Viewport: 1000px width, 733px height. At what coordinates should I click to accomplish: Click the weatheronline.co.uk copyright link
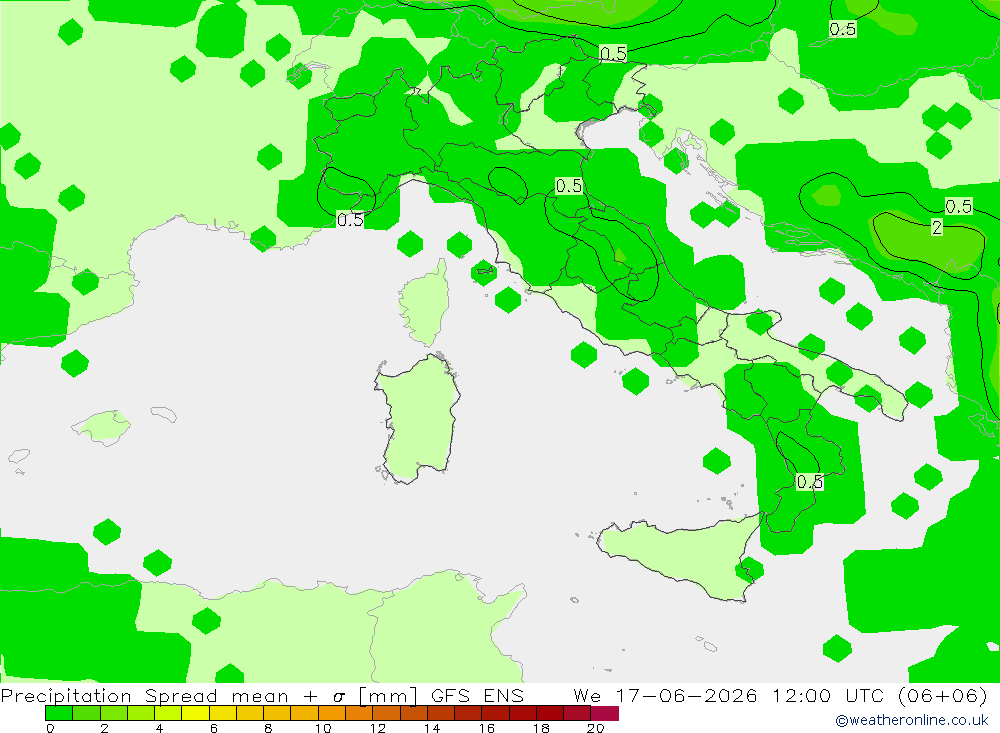[912, 720]
